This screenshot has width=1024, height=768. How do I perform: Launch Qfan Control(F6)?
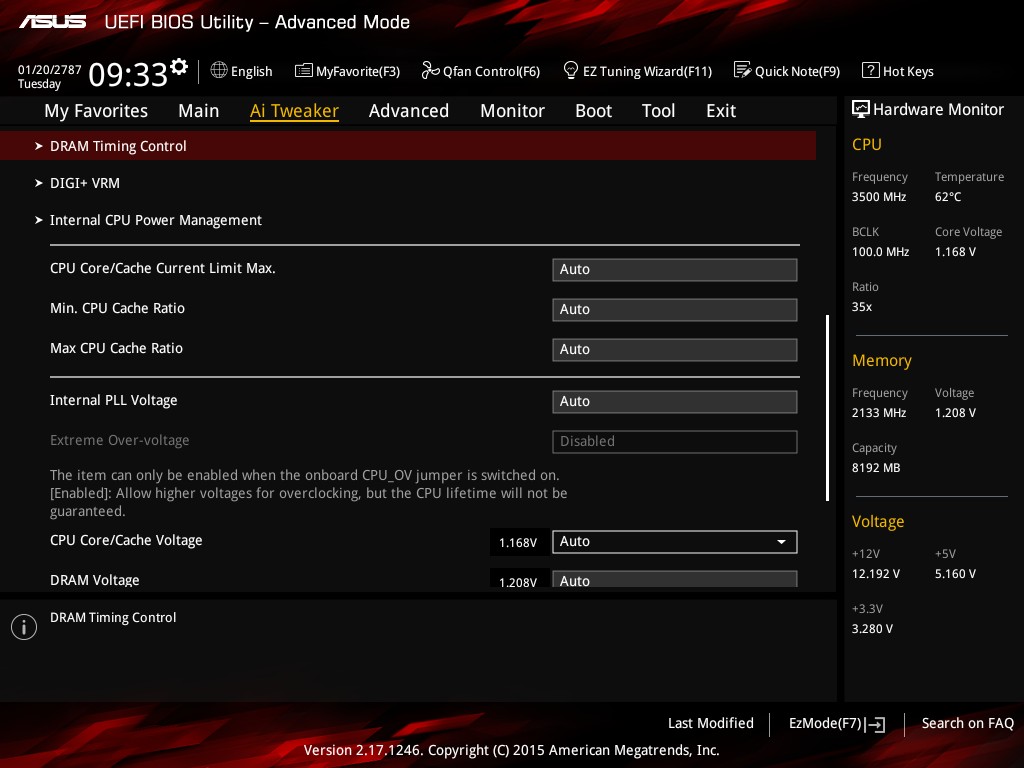coord(481,71)
